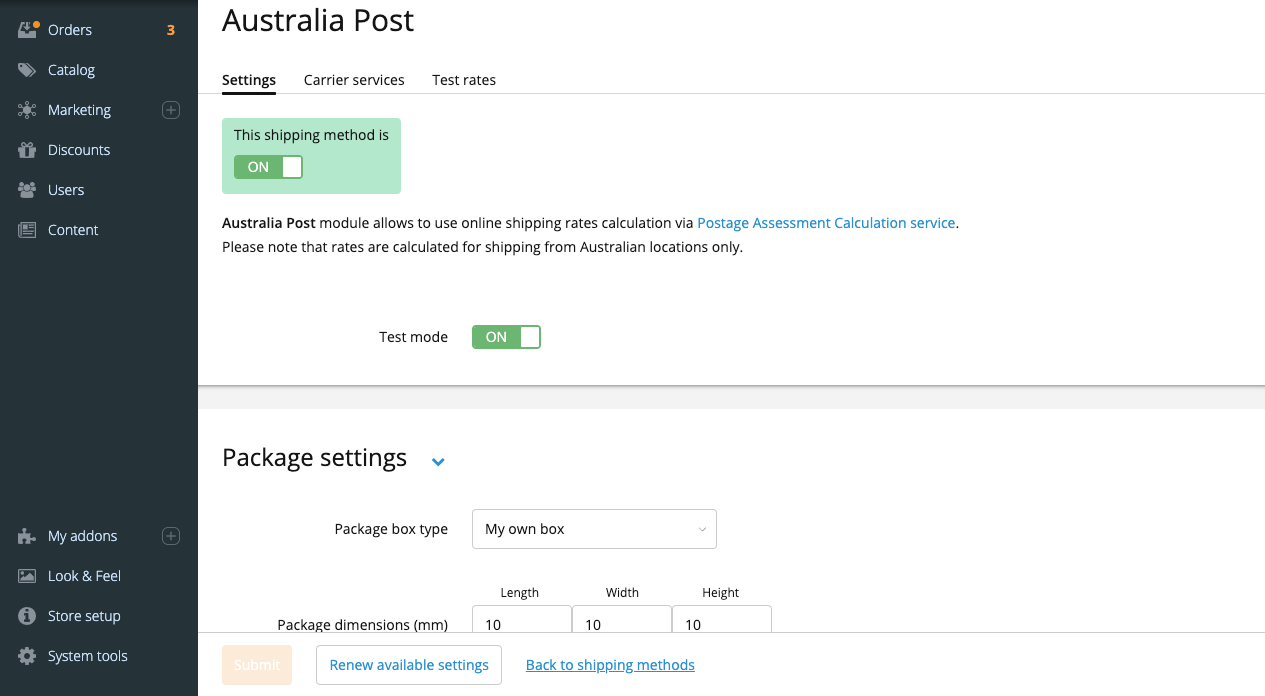Turn off the shipping method toggle
The width and height of the screenshot is (1265, 696).
268,167
